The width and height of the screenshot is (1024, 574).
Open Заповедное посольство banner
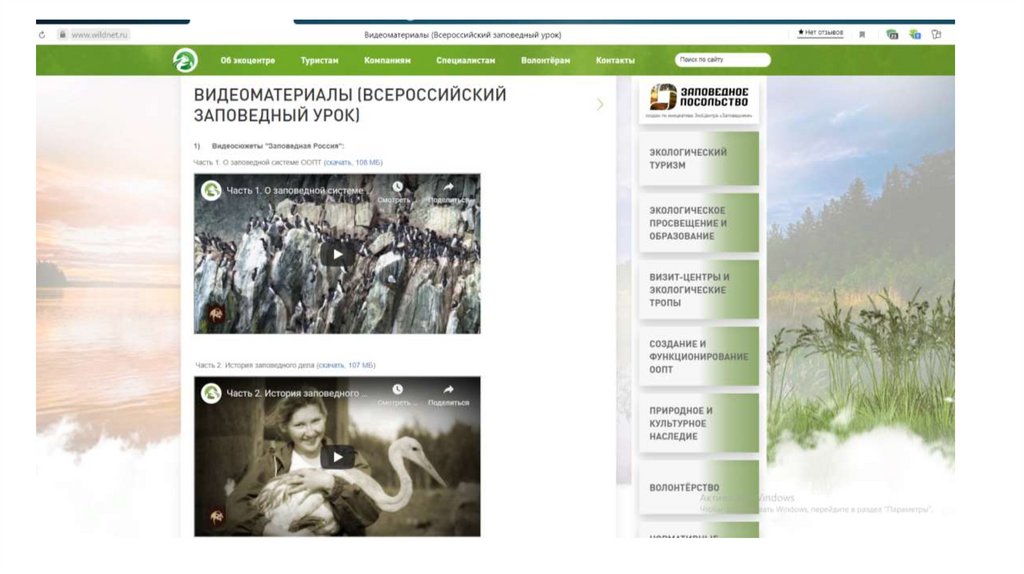click(x=699, y=100)
